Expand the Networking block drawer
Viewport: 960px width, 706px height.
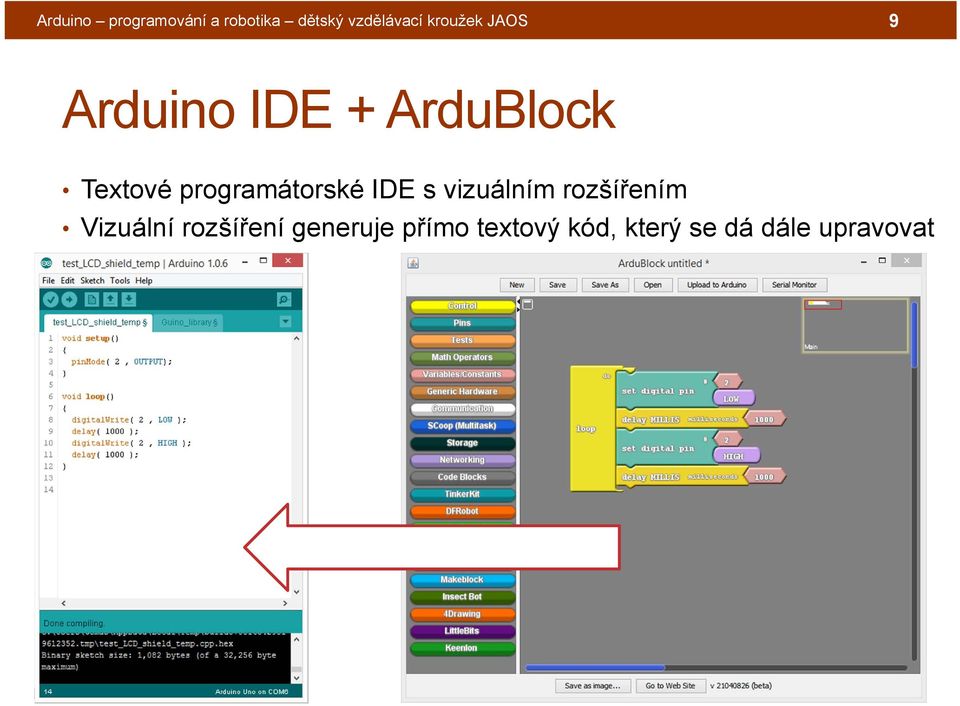click(x=462, y=460)
